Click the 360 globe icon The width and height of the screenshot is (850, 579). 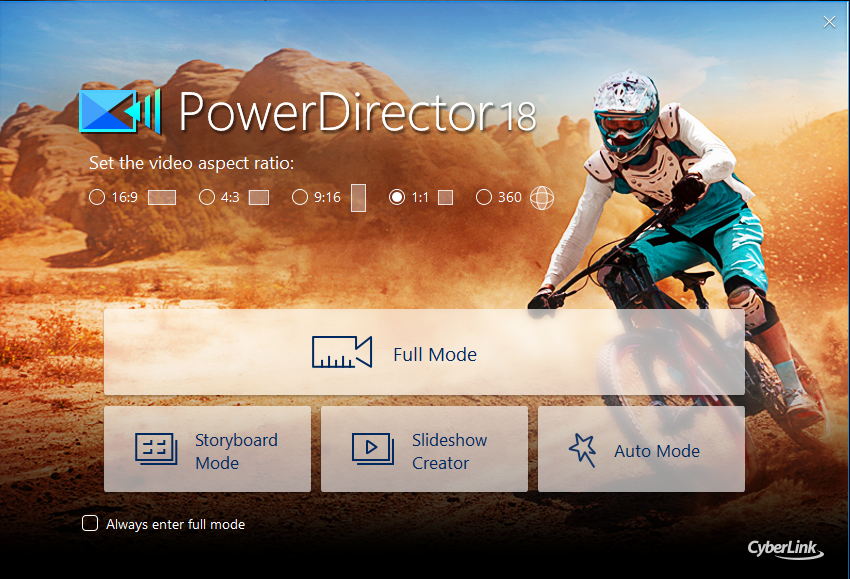pyautogui.click(x=541, y=197)
